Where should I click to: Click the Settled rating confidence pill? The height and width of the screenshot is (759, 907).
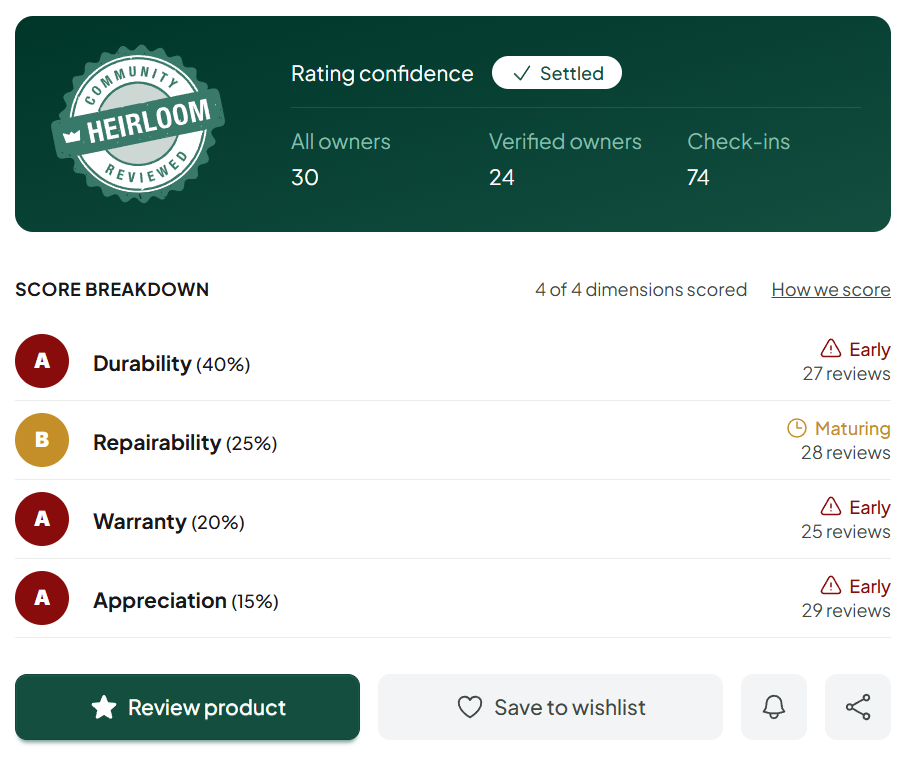[556, 73]
